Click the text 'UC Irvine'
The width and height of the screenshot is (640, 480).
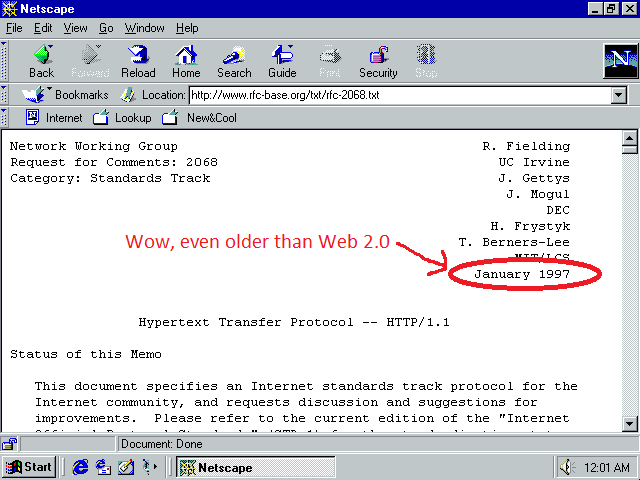(x=534, y=162)
